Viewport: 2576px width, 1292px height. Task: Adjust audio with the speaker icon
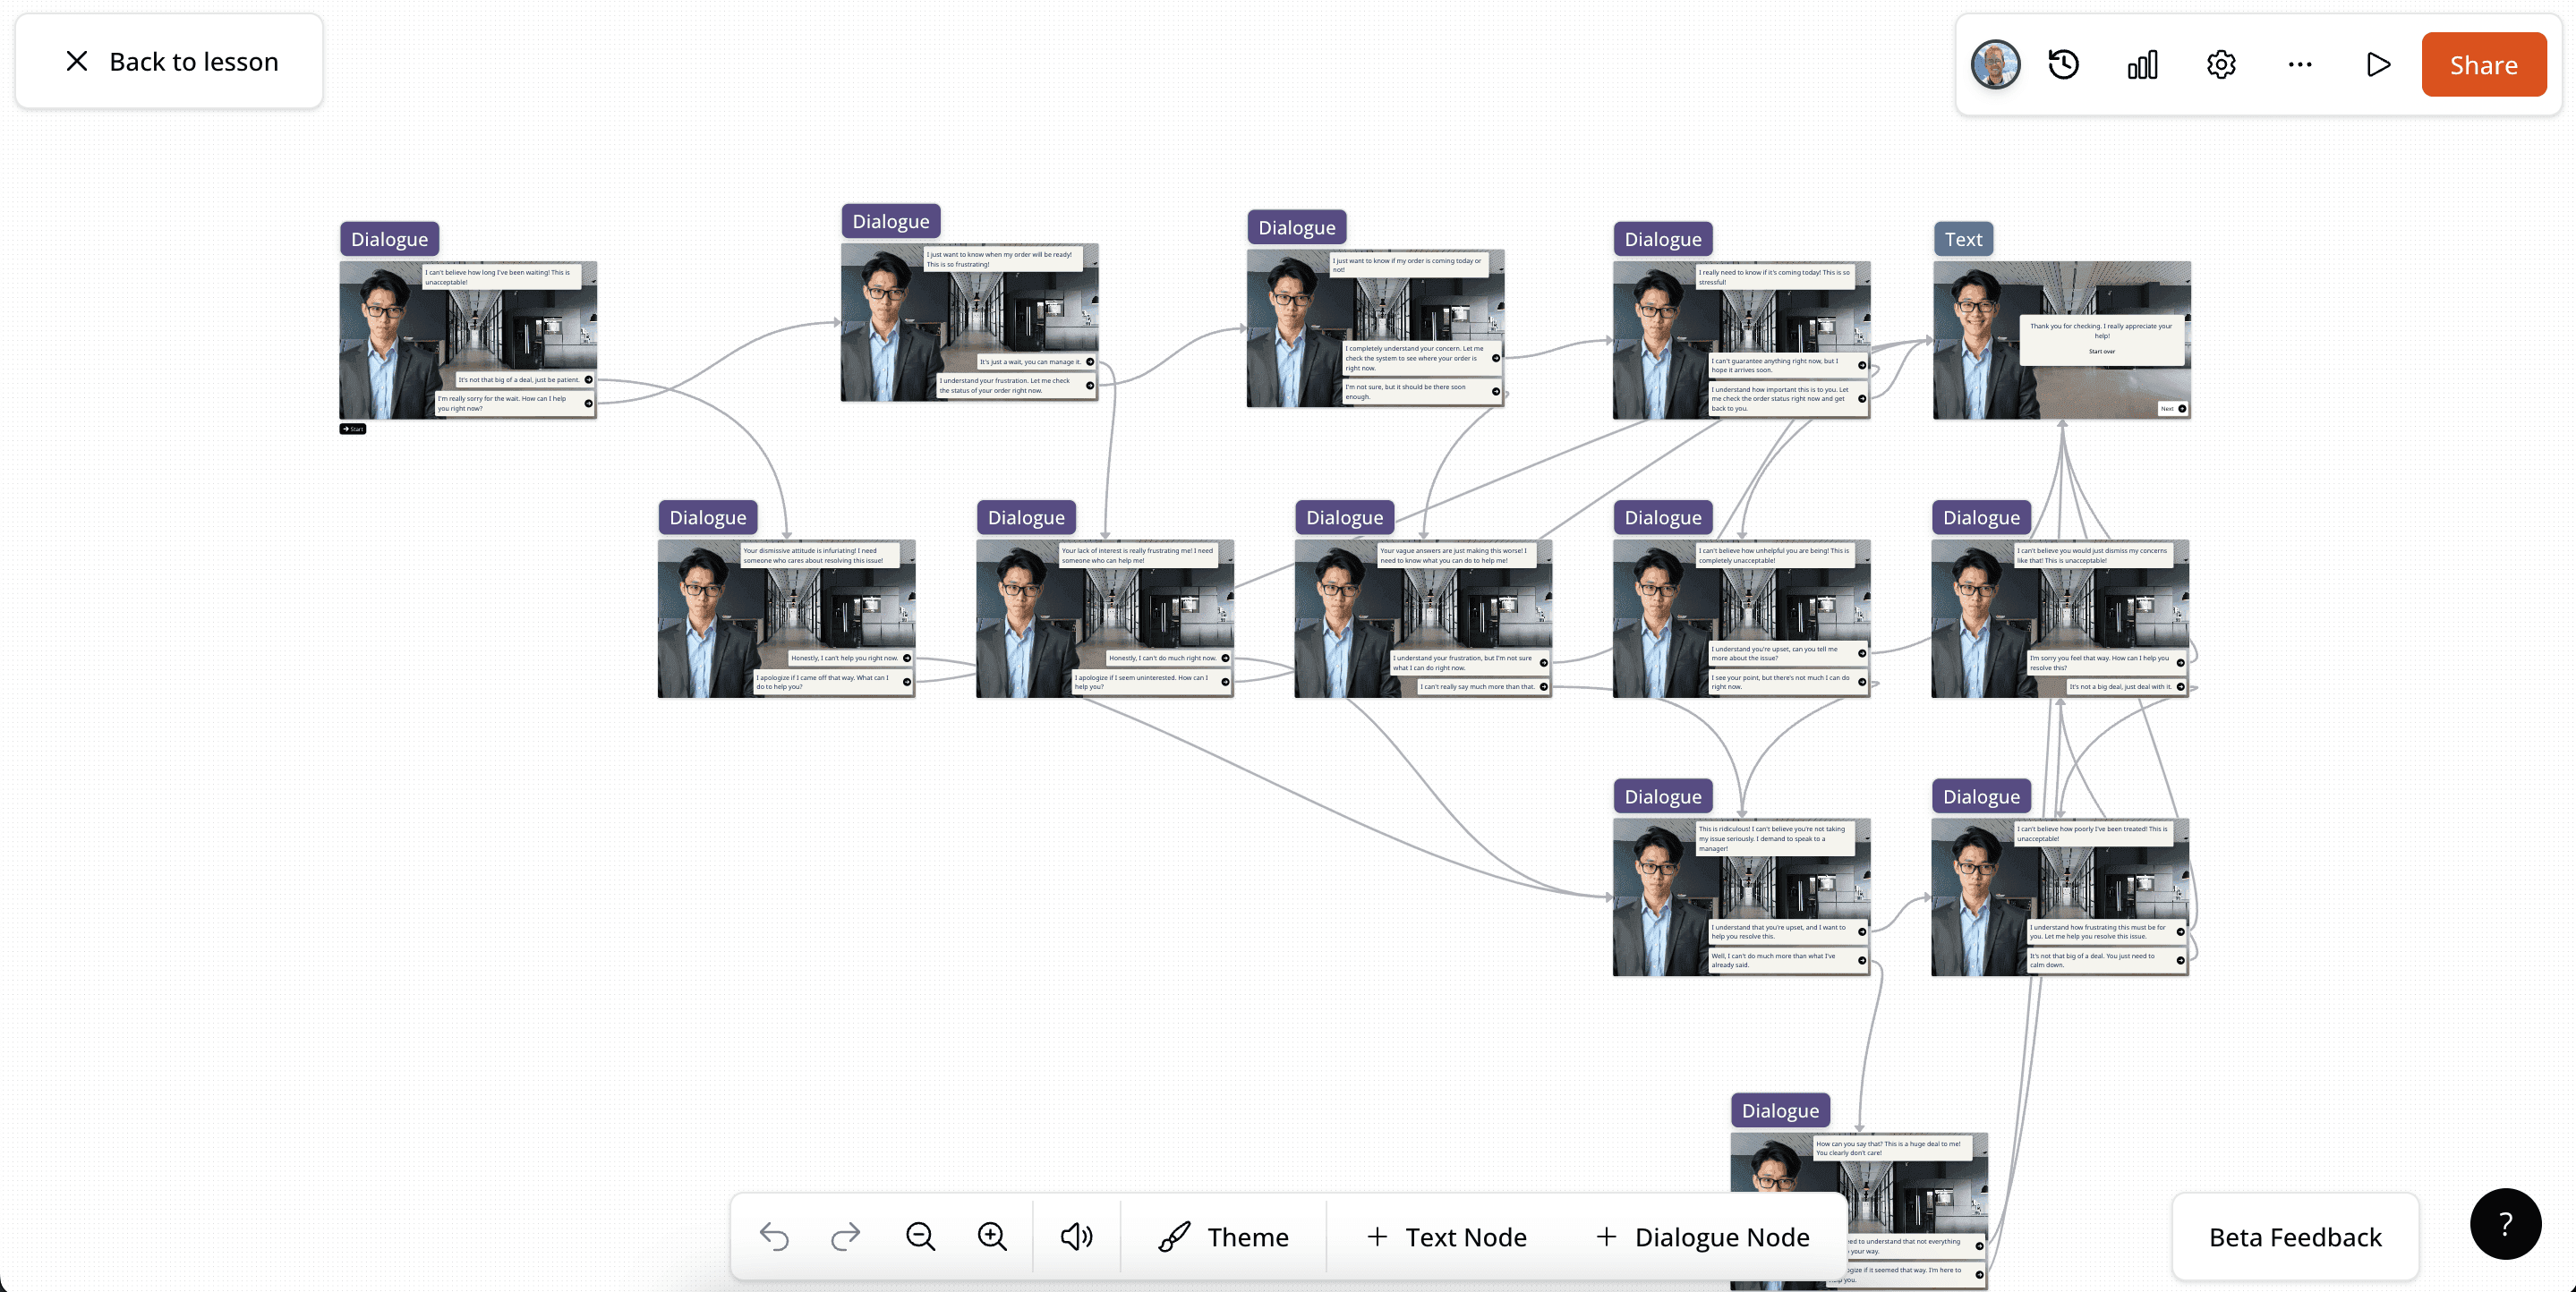tap(1076, 1236)
